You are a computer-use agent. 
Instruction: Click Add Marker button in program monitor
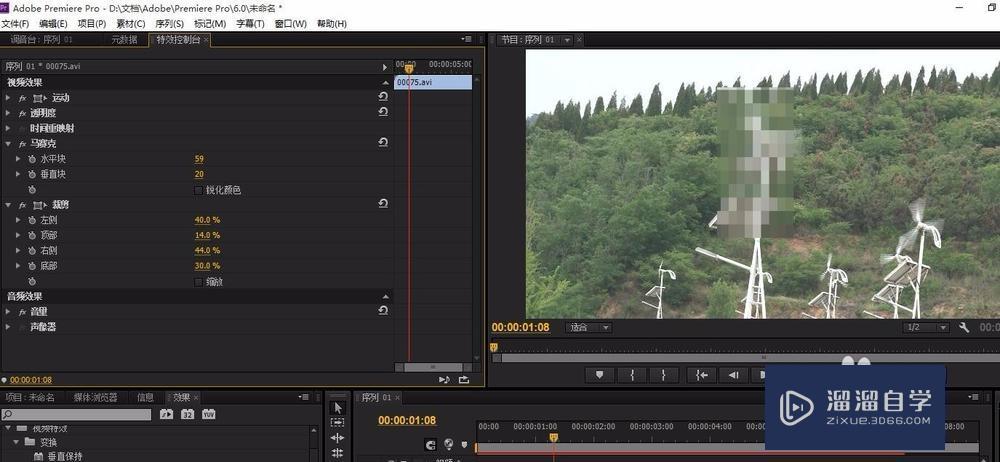pyautogui.click(x=599, y=375)
